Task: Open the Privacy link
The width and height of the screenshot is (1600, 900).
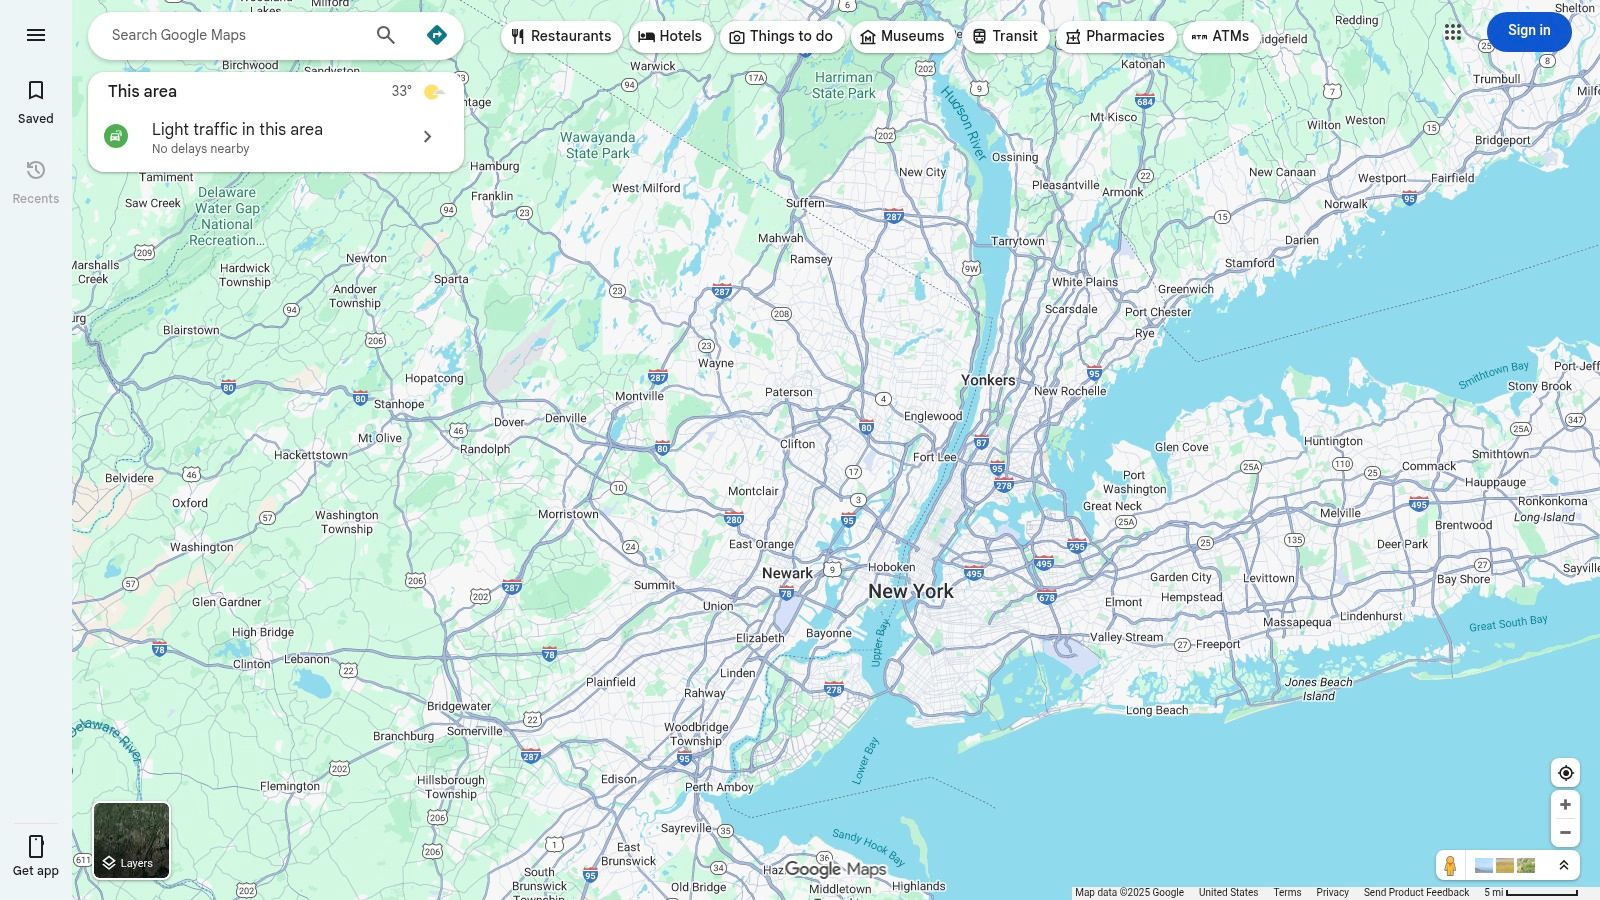Action: click(x=1333, y=892)
